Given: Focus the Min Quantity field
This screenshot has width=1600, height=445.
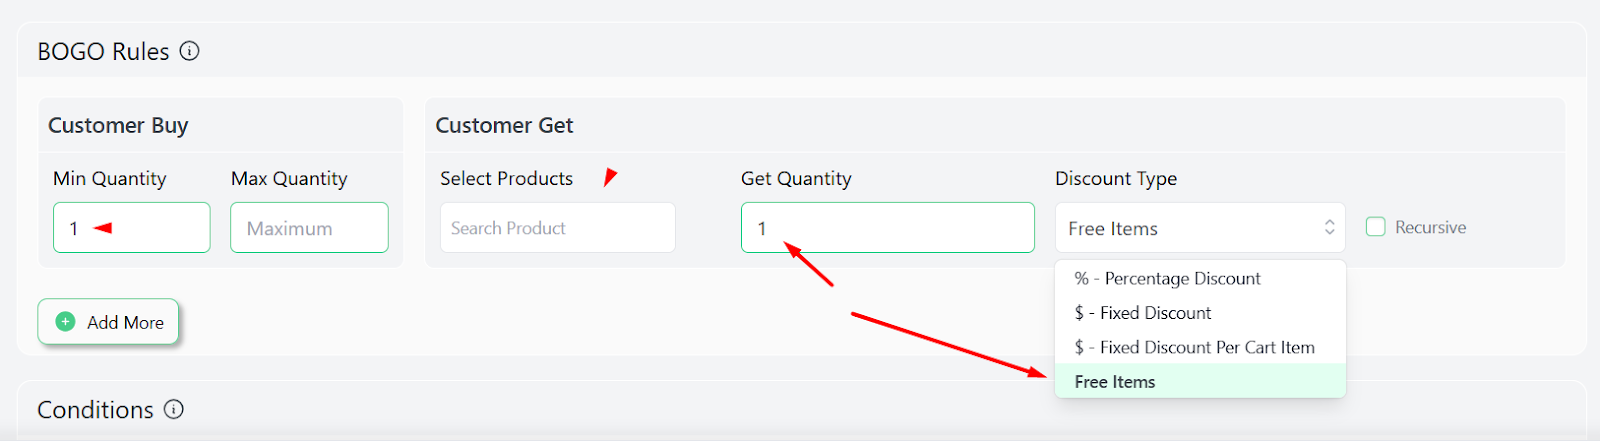Looking at the screenshot, I should coord(132,227).
